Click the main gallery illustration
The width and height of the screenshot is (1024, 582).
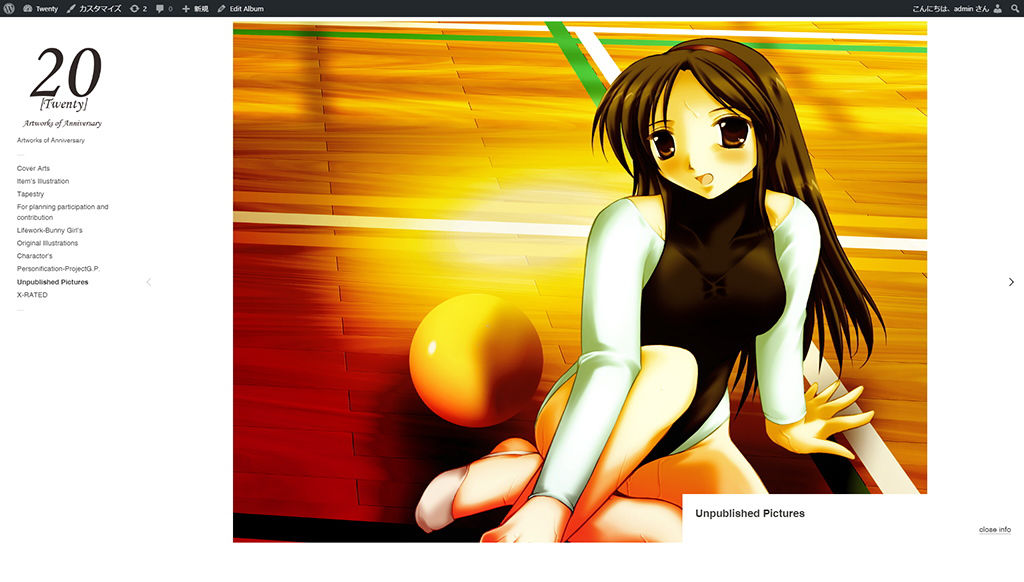pos(580,282)
